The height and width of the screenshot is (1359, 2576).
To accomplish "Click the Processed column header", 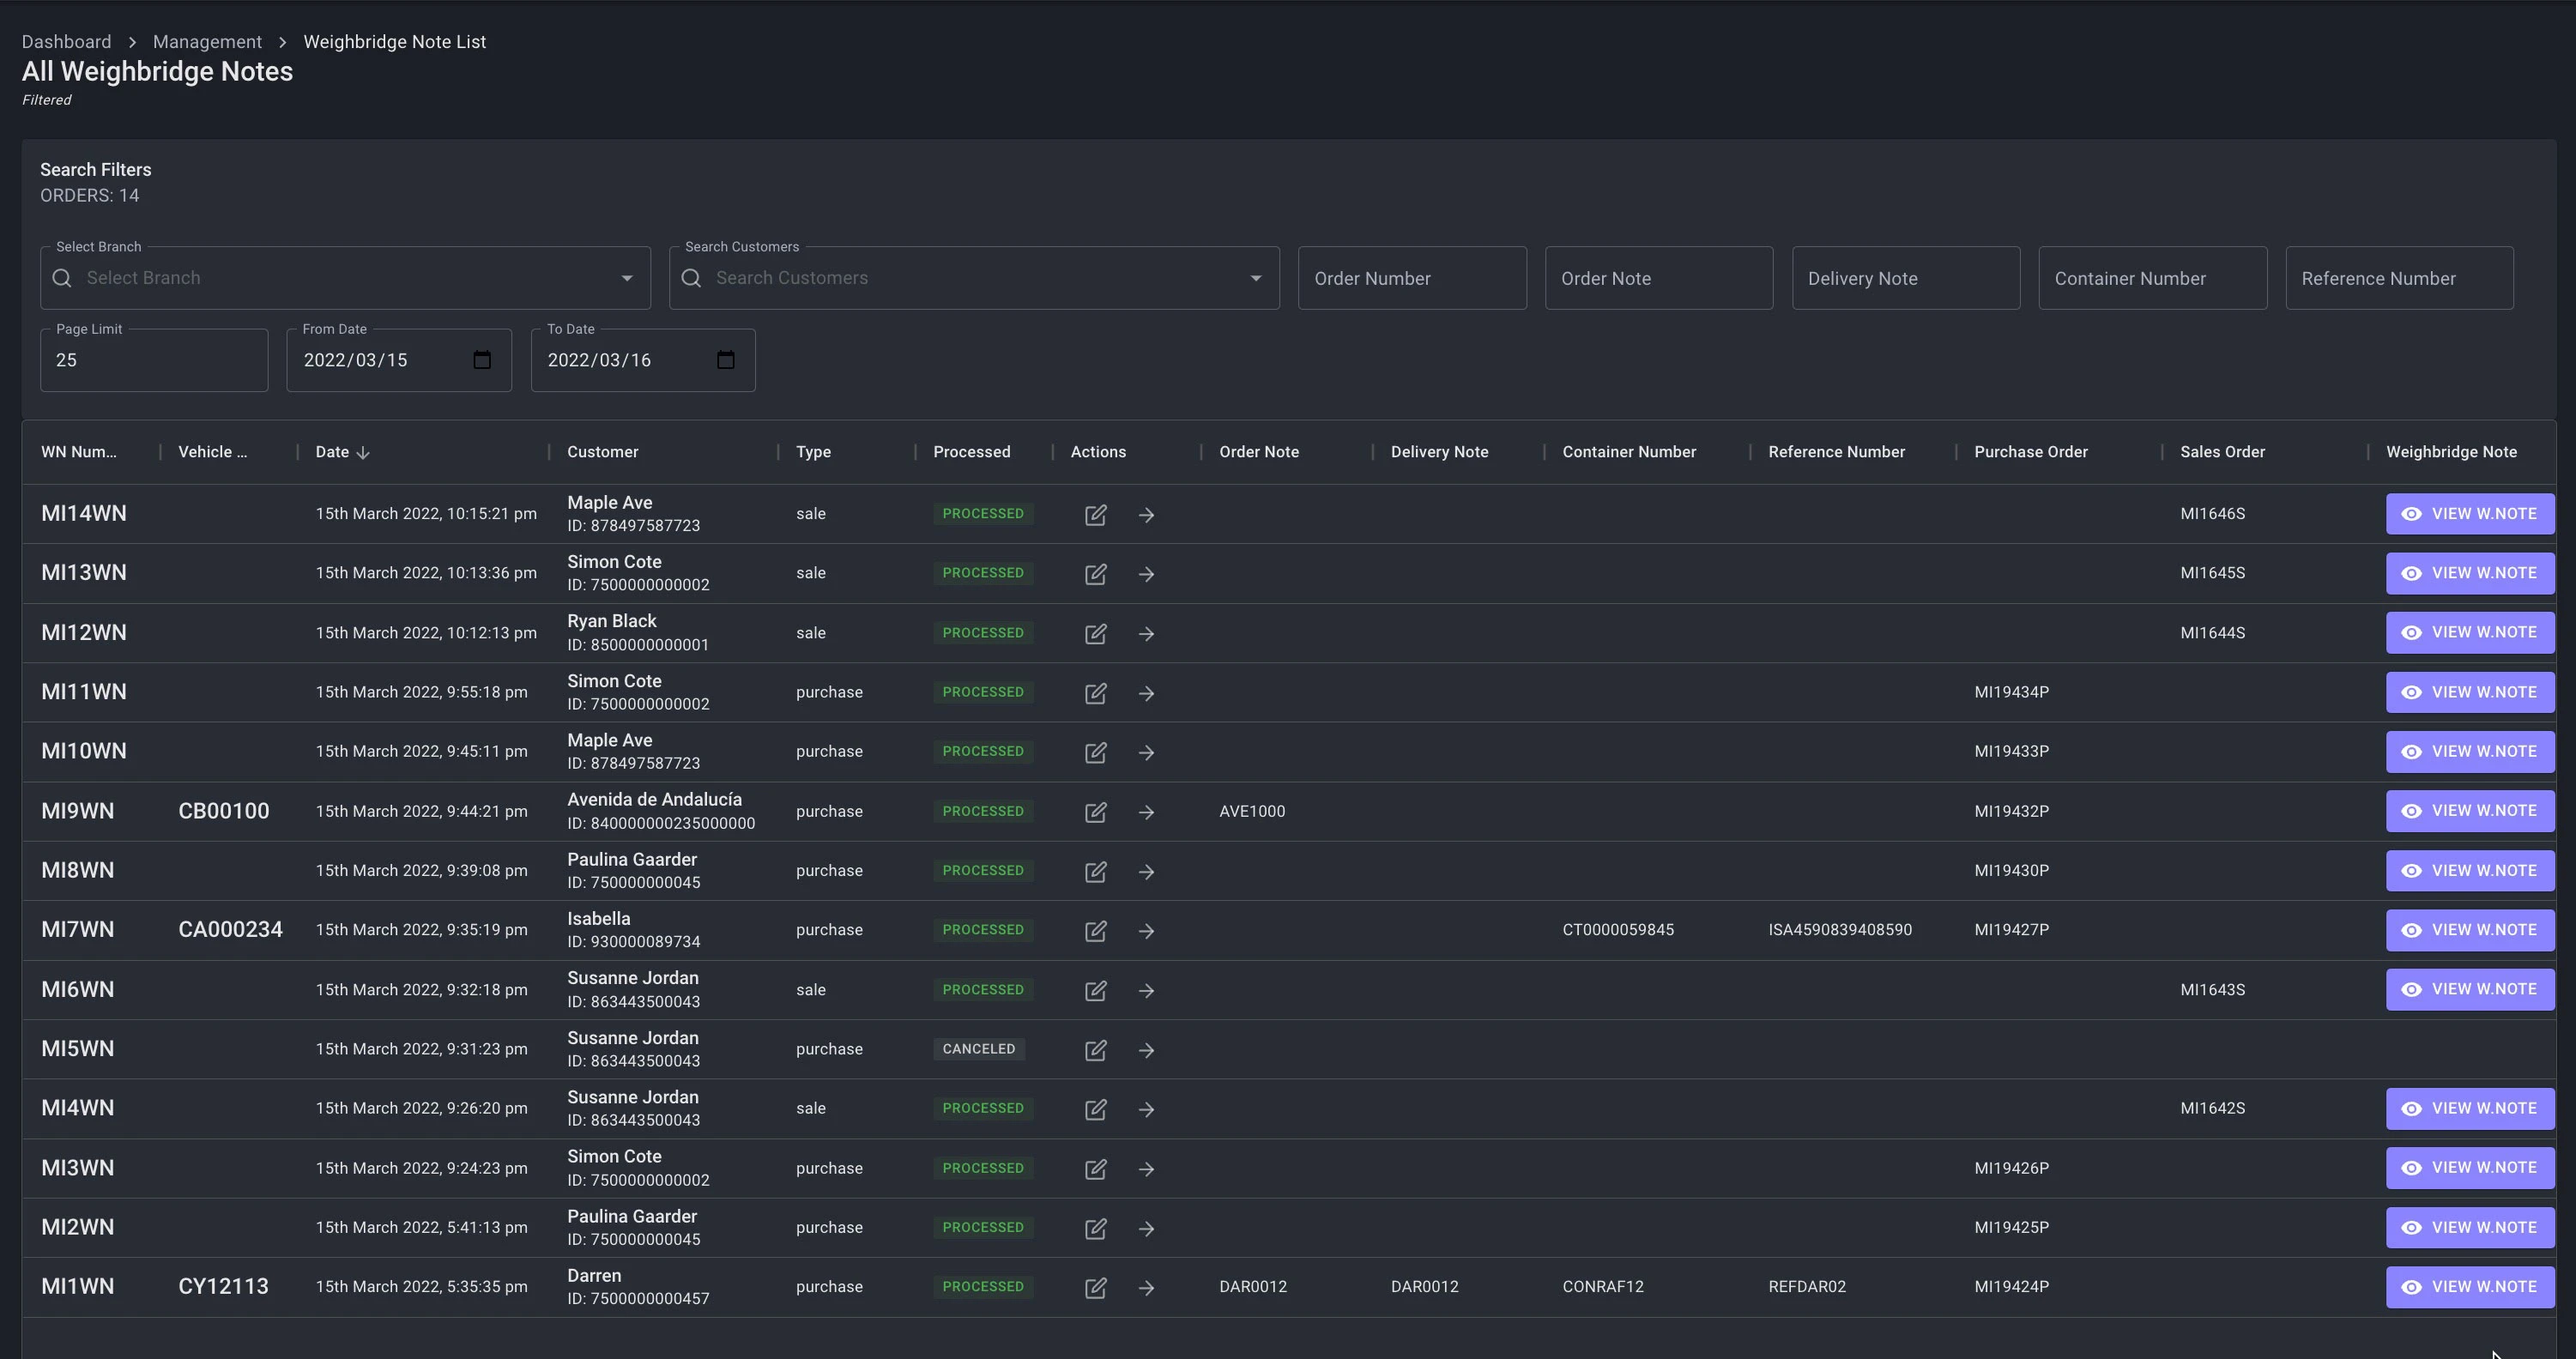I will point(971,452).
